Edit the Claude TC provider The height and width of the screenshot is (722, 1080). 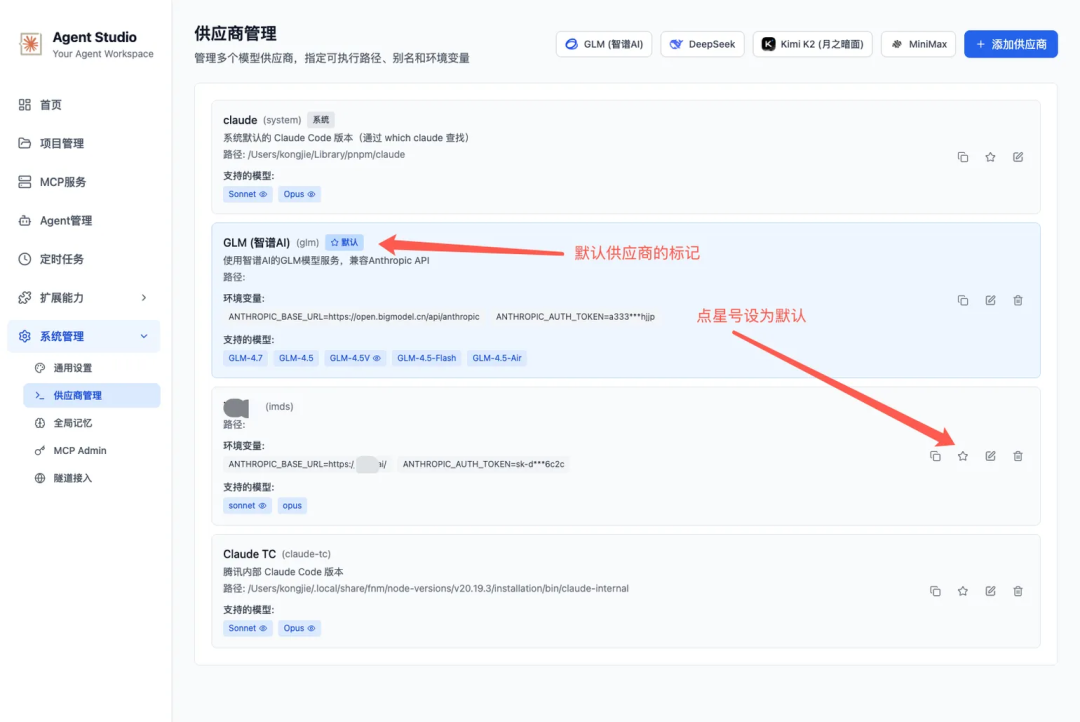(990, 591)
